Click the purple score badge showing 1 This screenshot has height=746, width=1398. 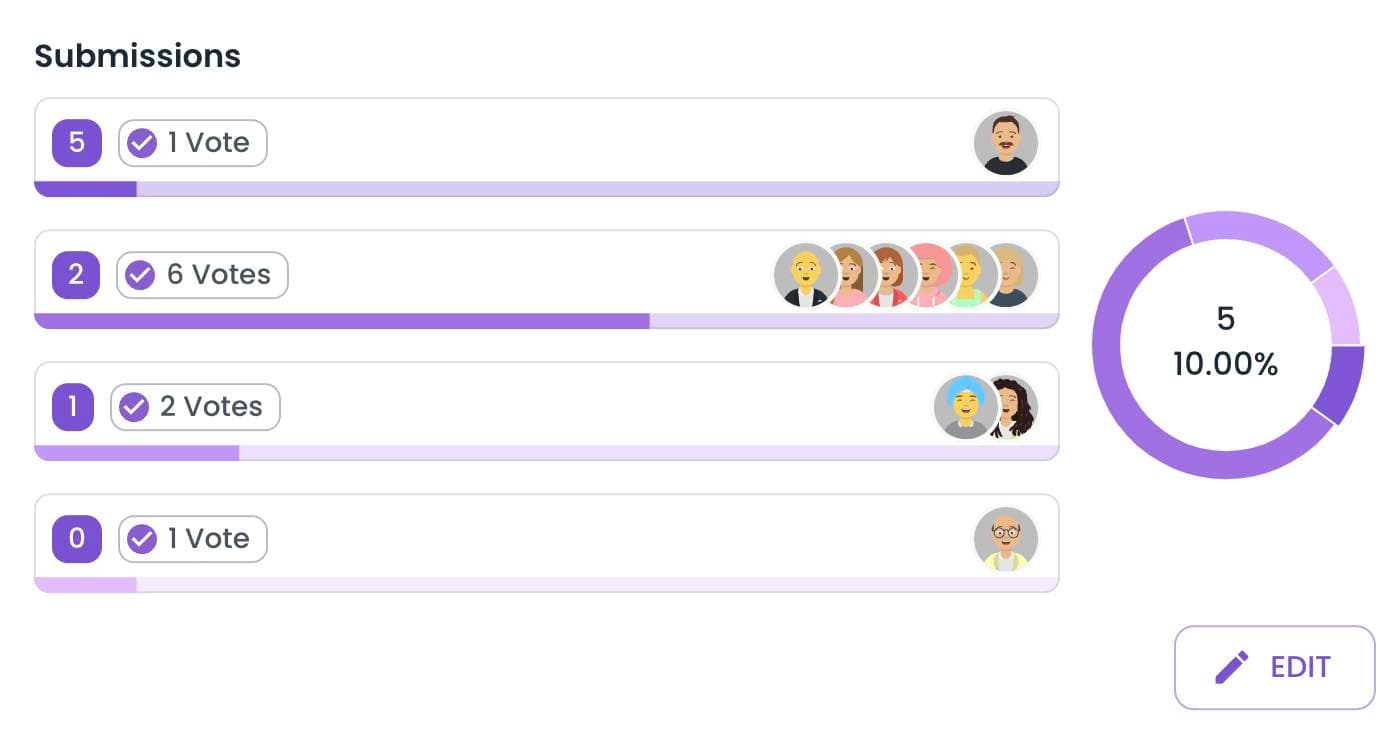(x=72, y=407)
